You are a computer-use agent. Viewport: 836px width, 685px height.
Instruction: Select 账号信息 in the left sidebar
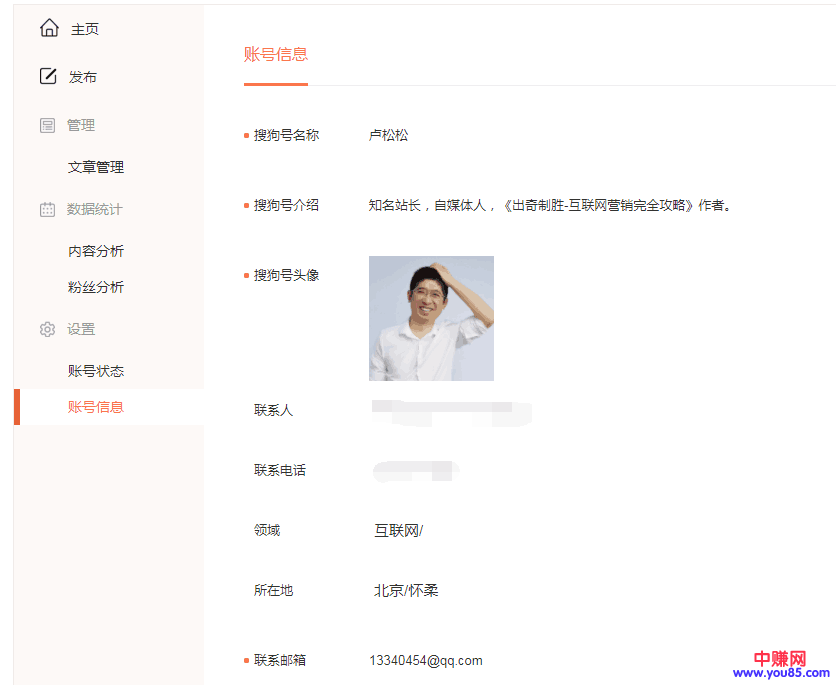(96, 407)
